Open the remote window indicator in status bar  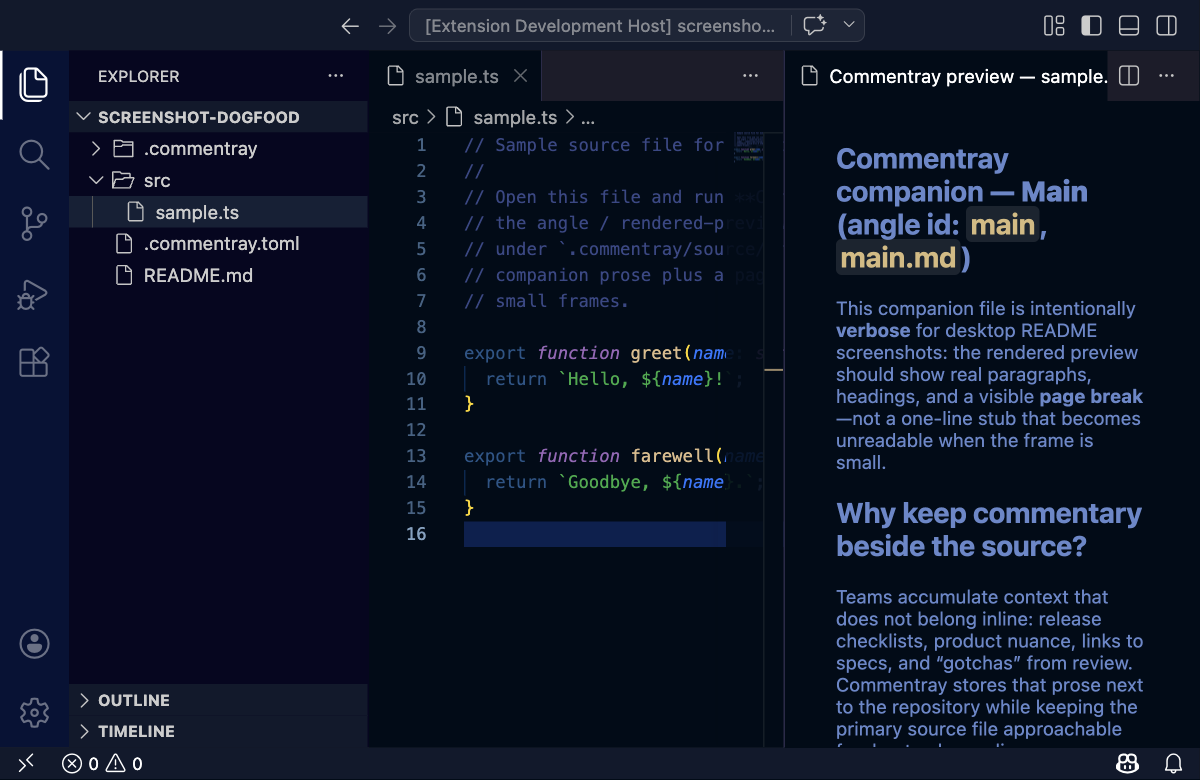pos(26,764)
